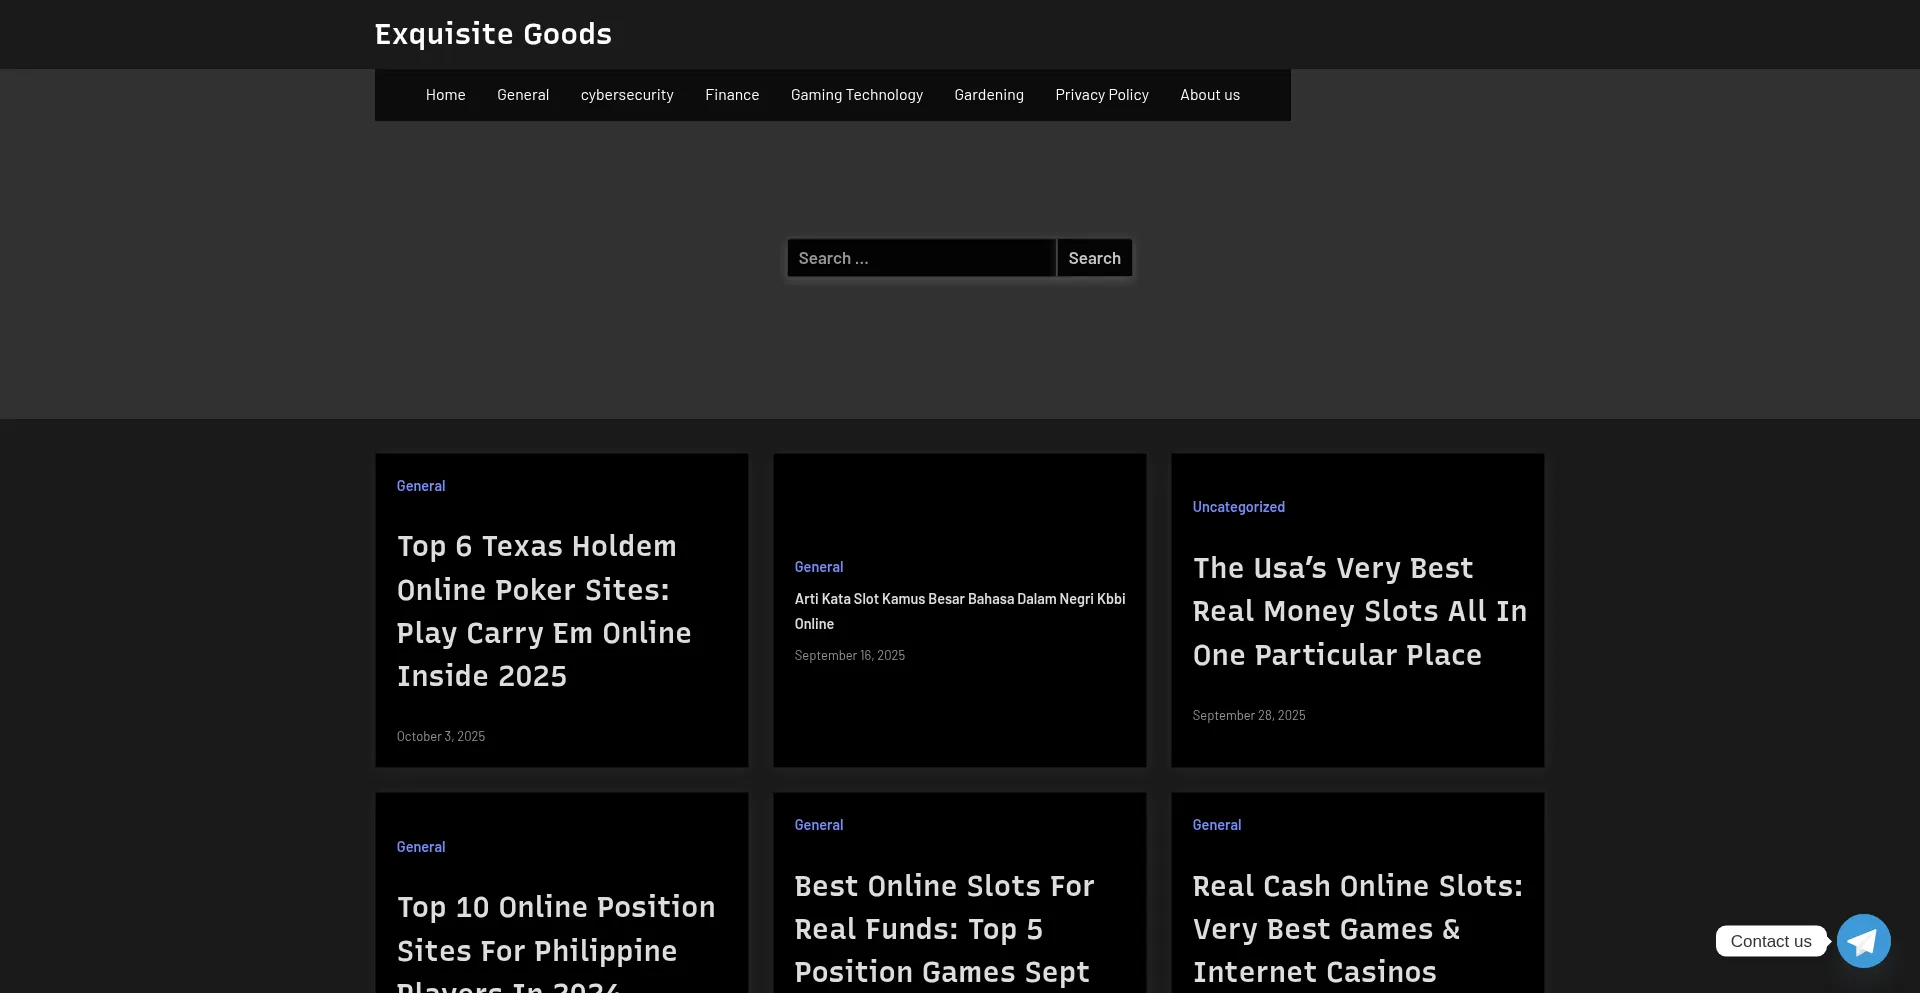The image size is (1920, 993).
Task: Select cybersecurity in the navigation bar
Action: click(x=627, y=95)
